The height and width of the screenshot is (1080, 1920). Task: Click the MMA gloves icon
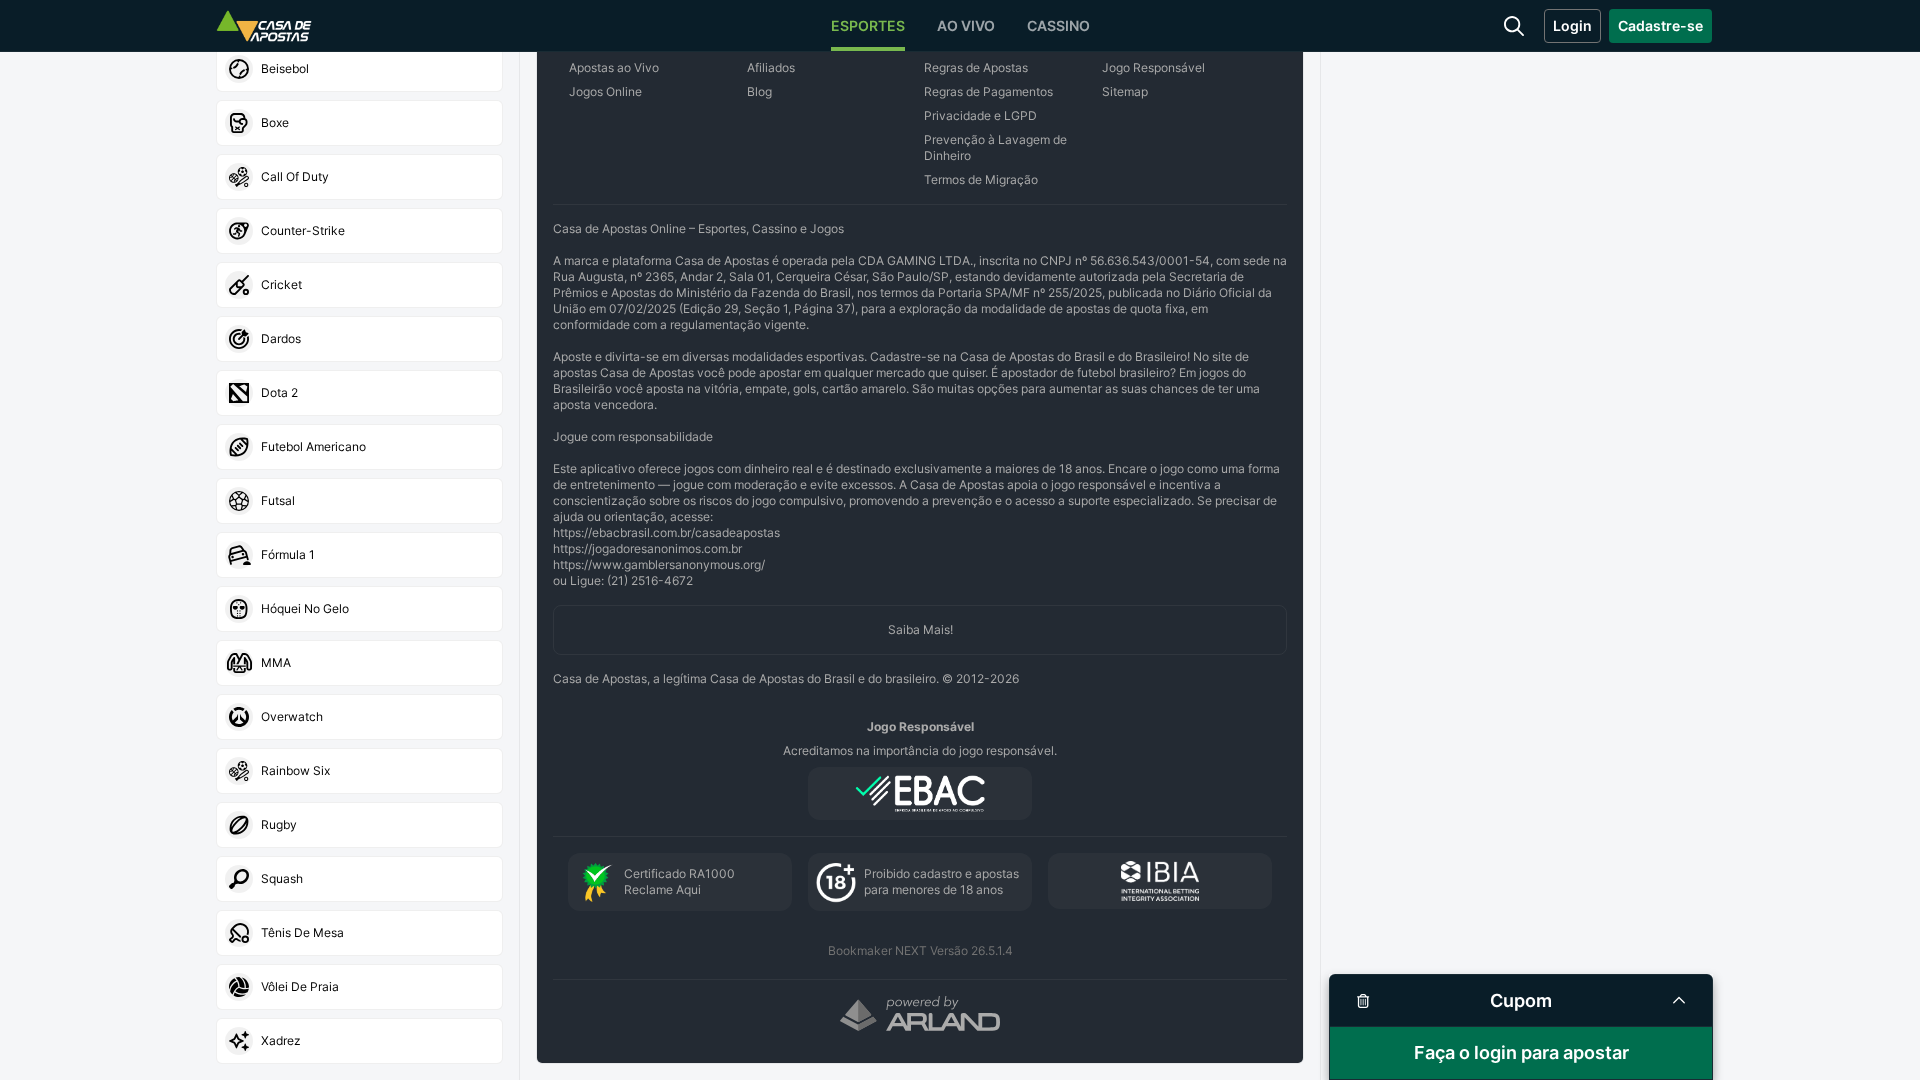click(x=239, y=663)
